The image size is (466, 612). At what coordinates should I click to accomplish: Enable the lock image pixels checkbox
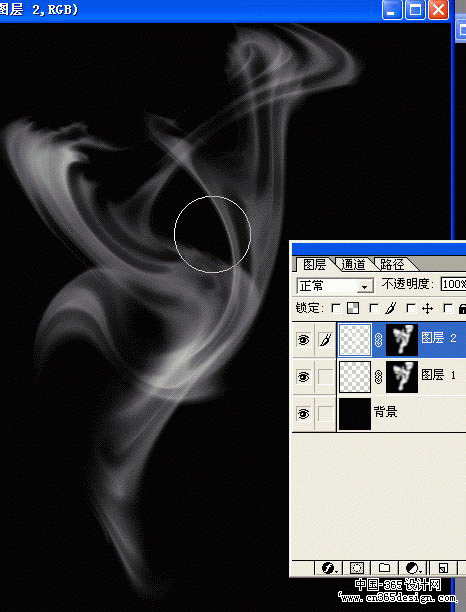(374, 309)
